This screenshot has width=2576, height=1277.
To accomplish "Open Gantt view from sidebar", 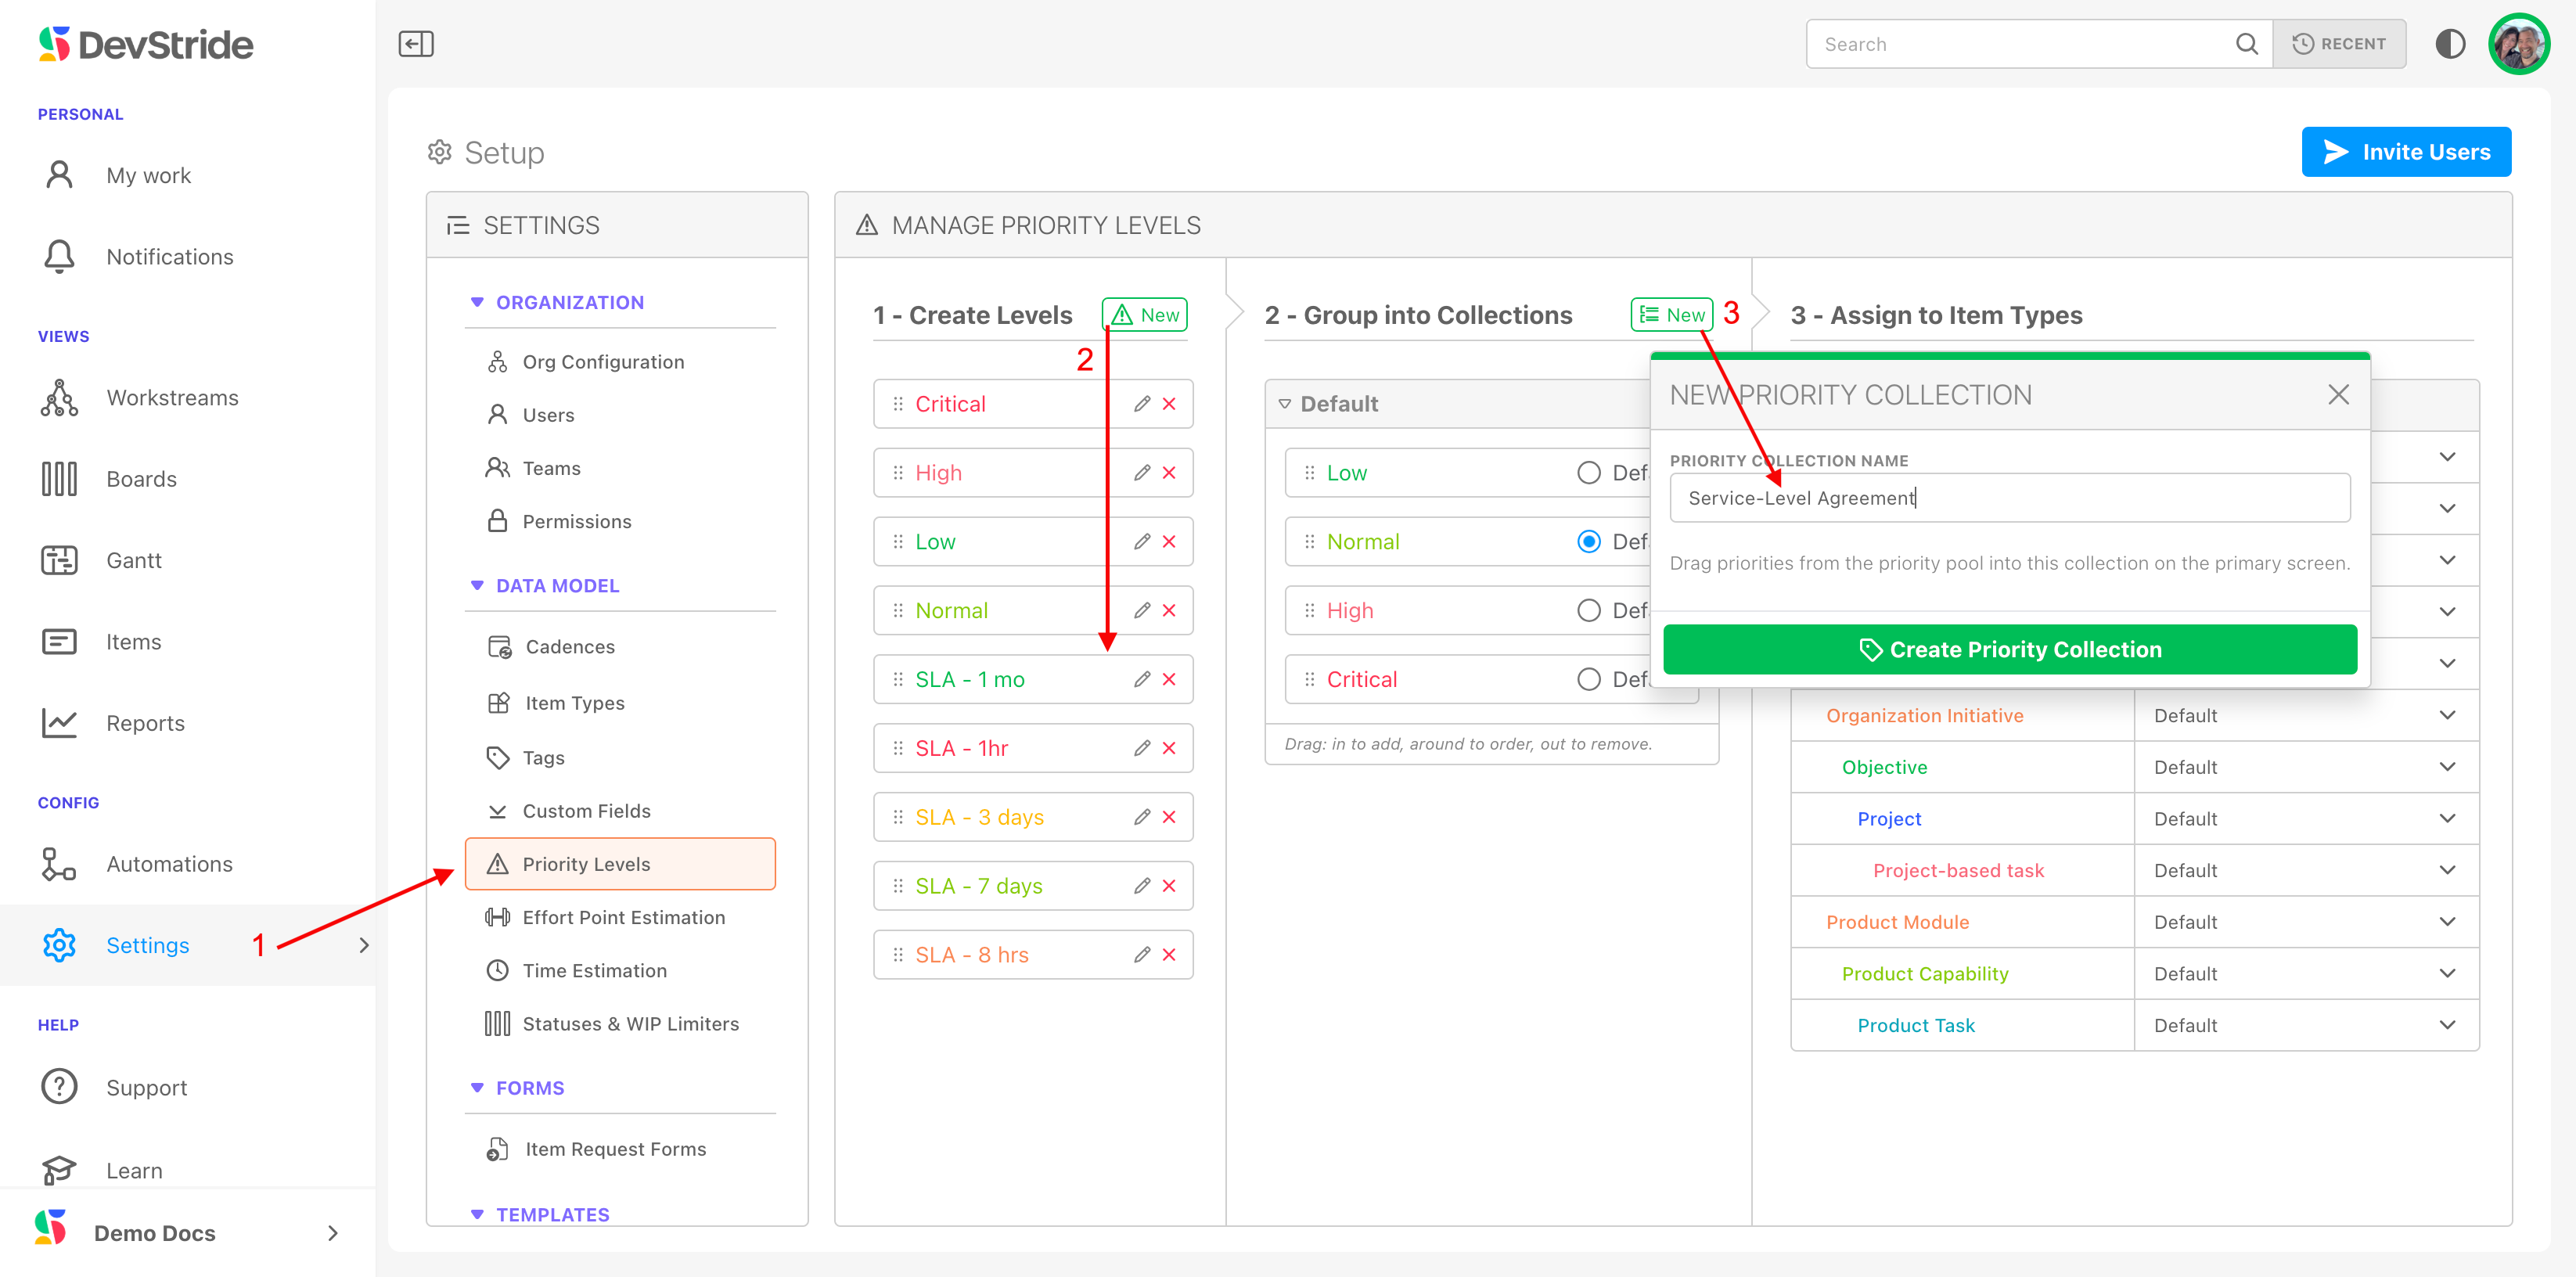I will click(133, 560).
